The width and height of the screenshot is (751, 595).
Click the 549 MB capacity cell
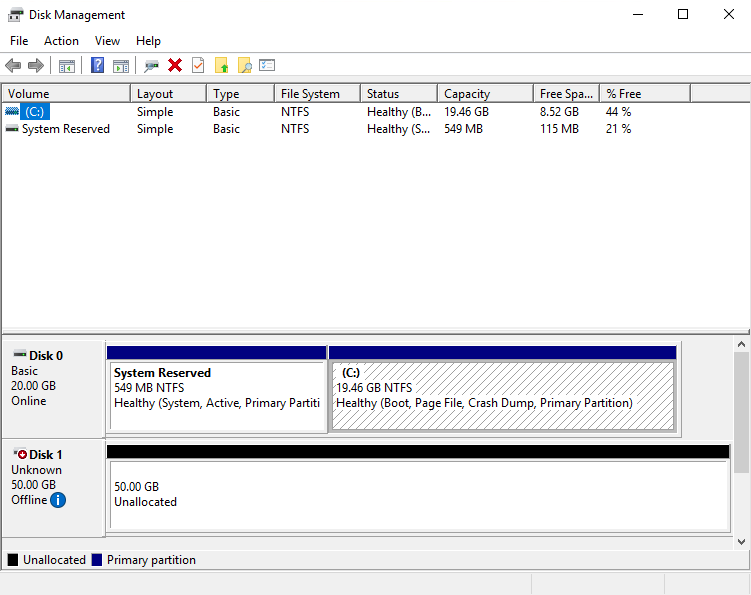click(x=463, y=129)
